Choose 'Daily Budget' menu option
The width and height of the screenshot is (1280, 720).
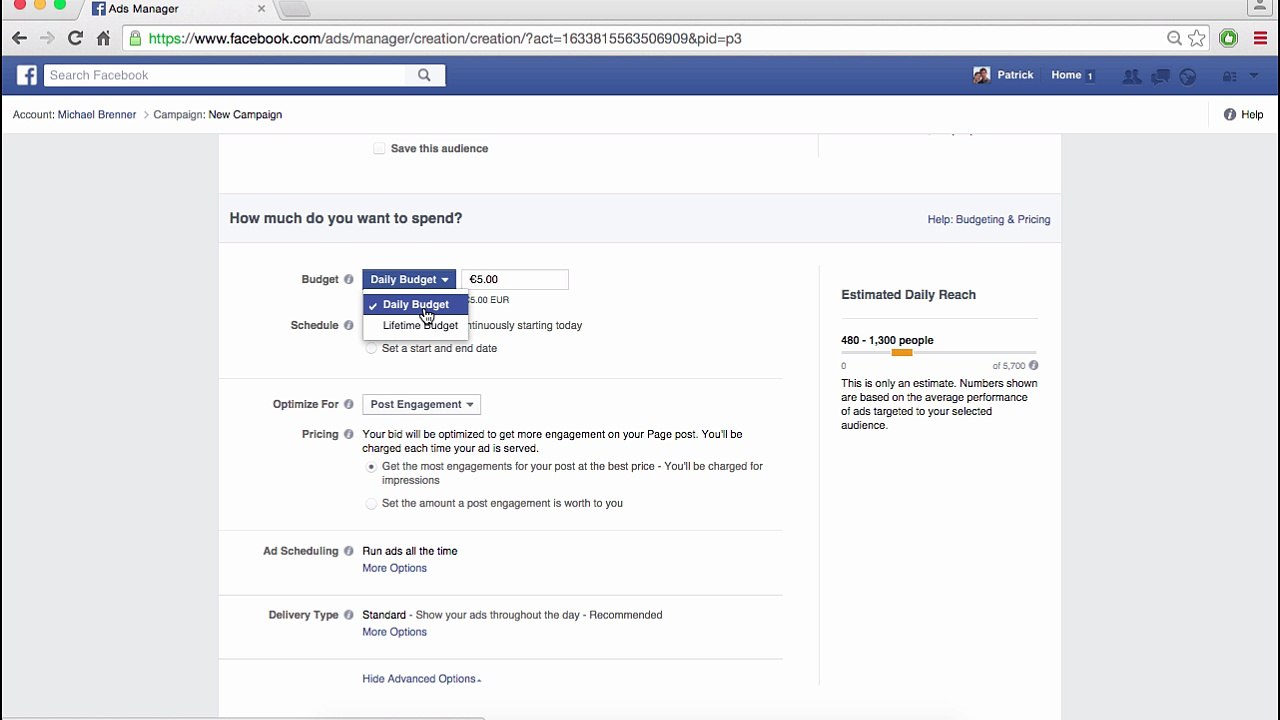[x=415, y=304]
